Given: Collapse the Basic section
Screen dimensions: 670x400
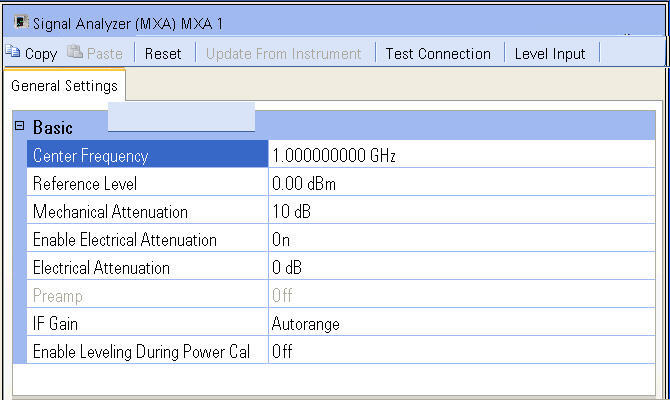Looking at the screenshot, I should point(19,128).
